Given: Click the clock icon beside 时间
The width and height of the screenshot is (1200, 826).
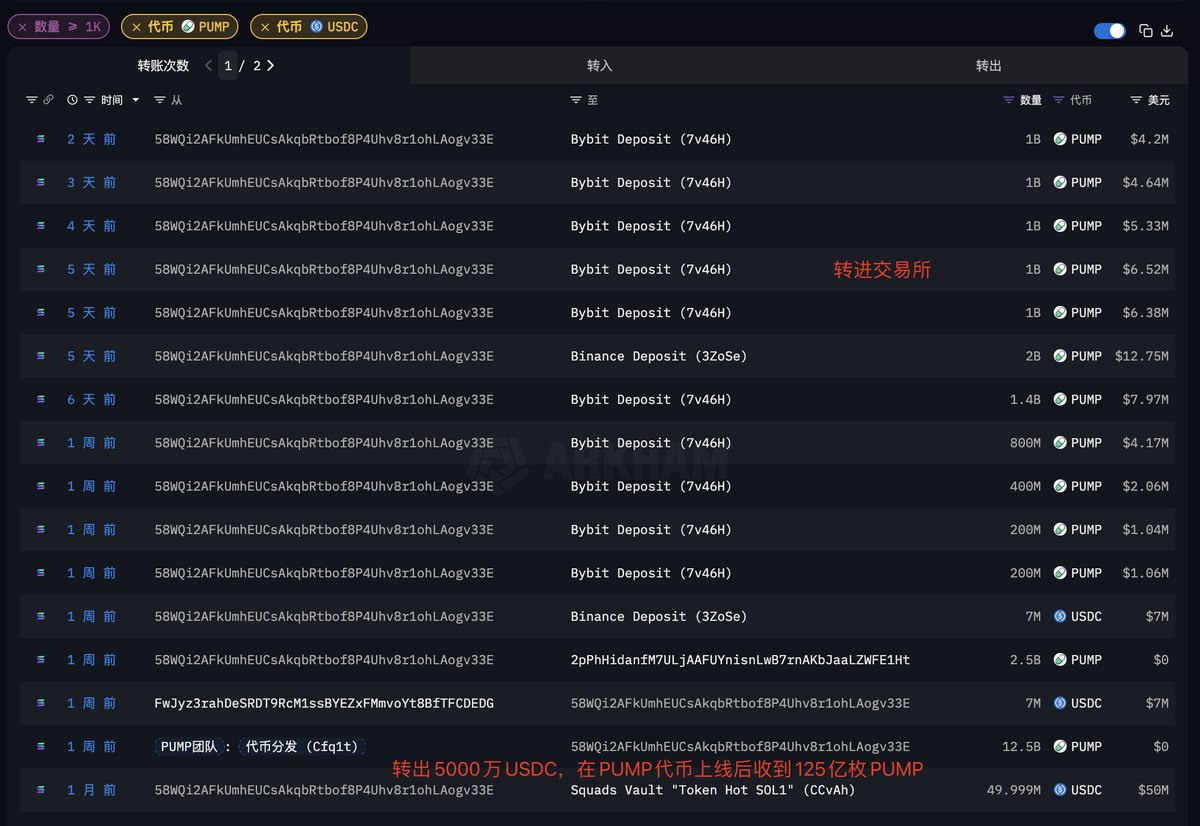Looking at the screenshot, I should pos(72,100).
